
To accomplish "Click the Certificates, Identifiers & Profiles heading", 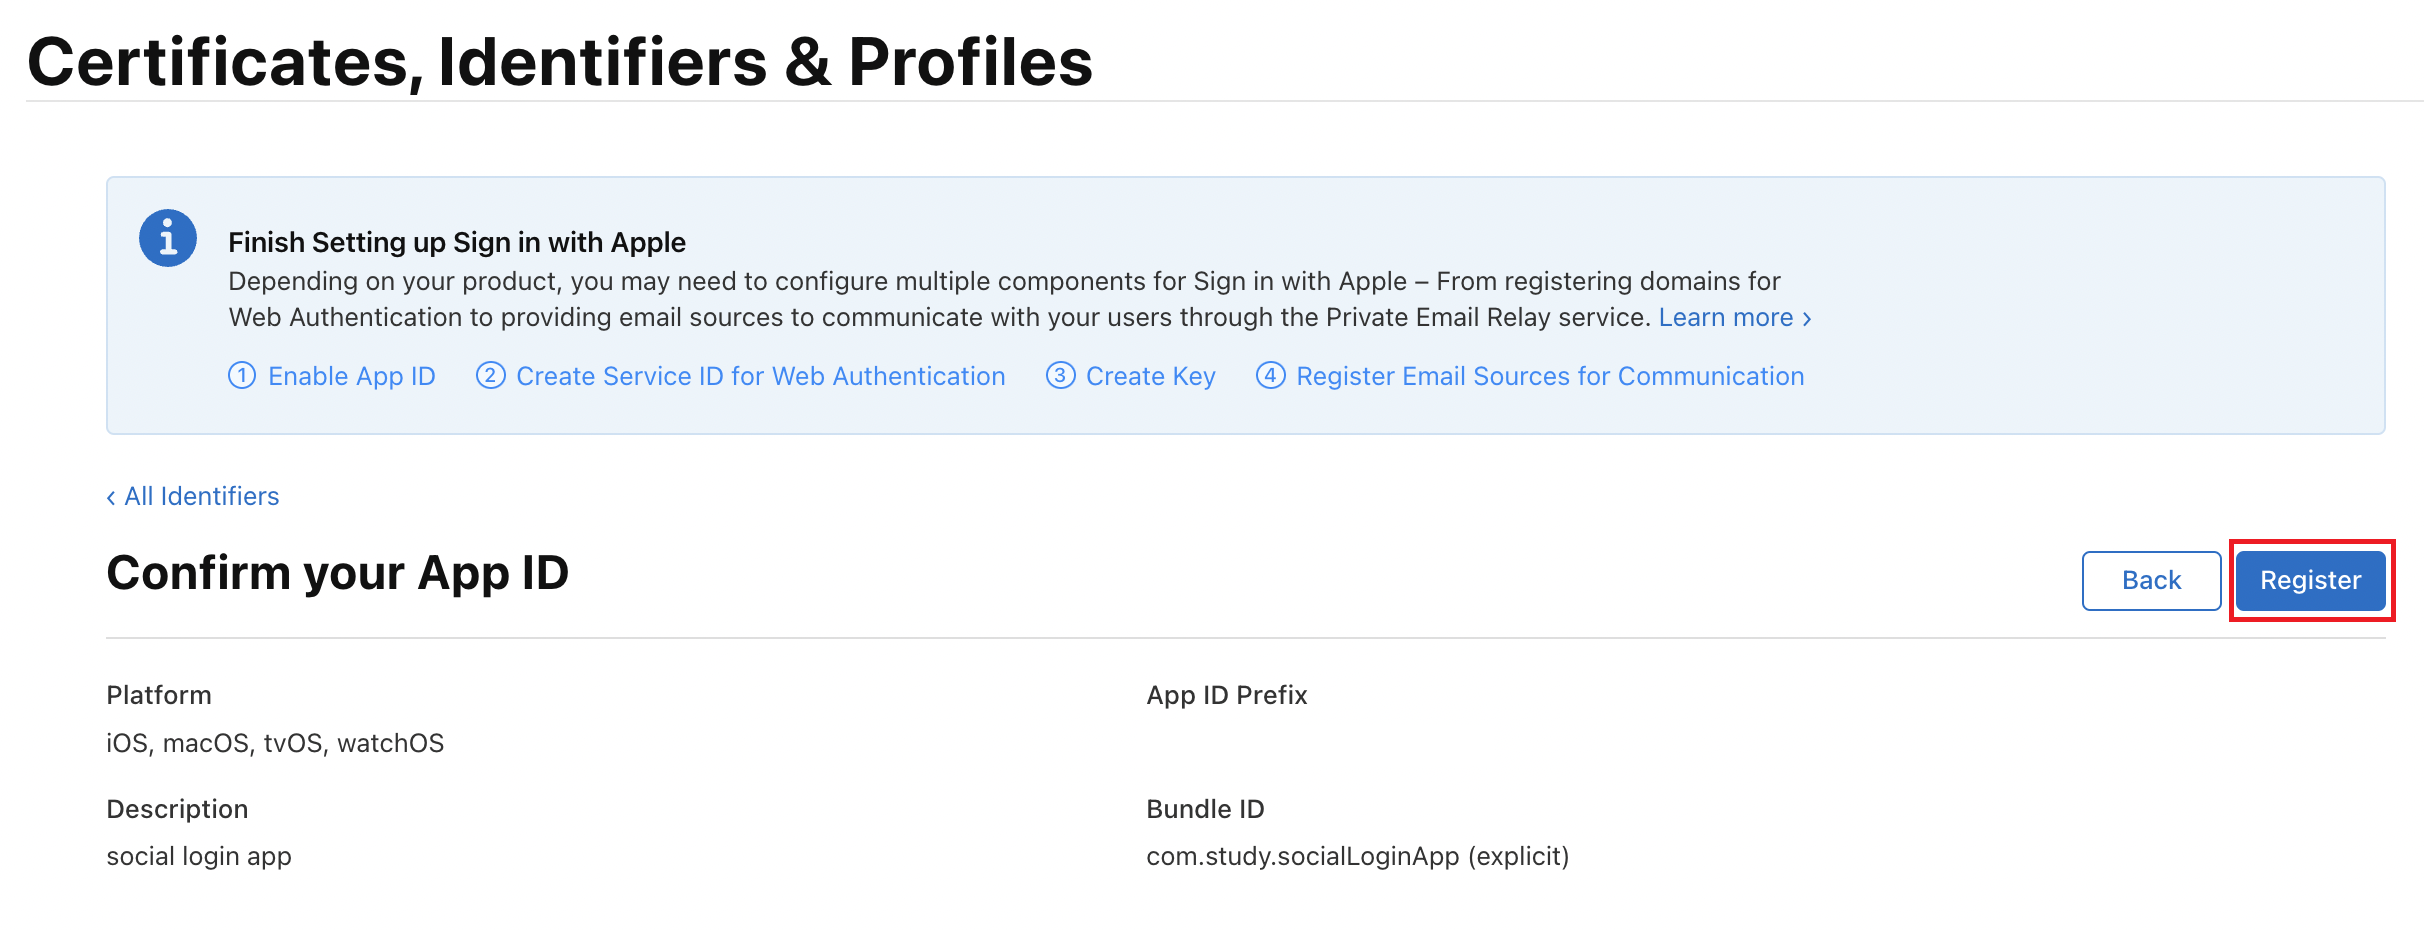I will tap(560, 62).
